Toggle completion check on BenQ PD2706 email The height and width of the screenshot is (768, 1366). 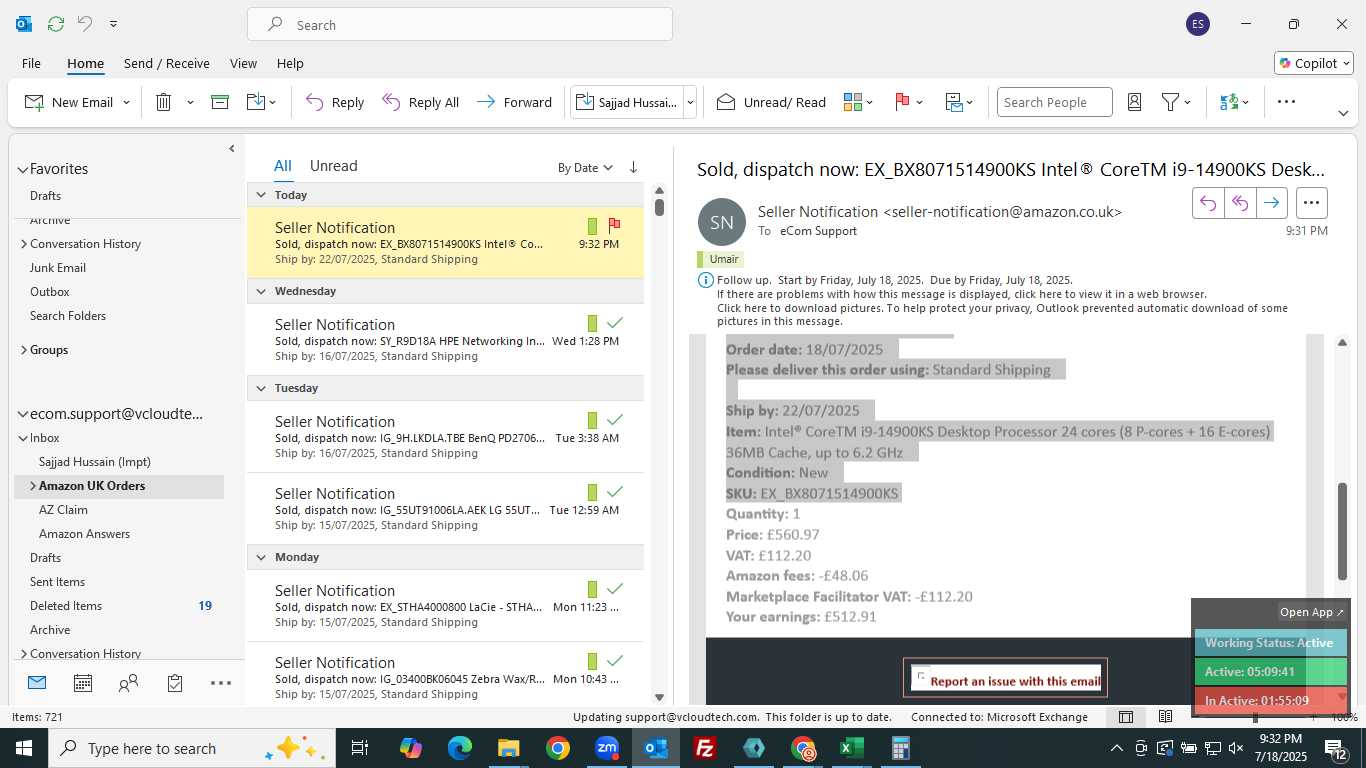[615, 420]
